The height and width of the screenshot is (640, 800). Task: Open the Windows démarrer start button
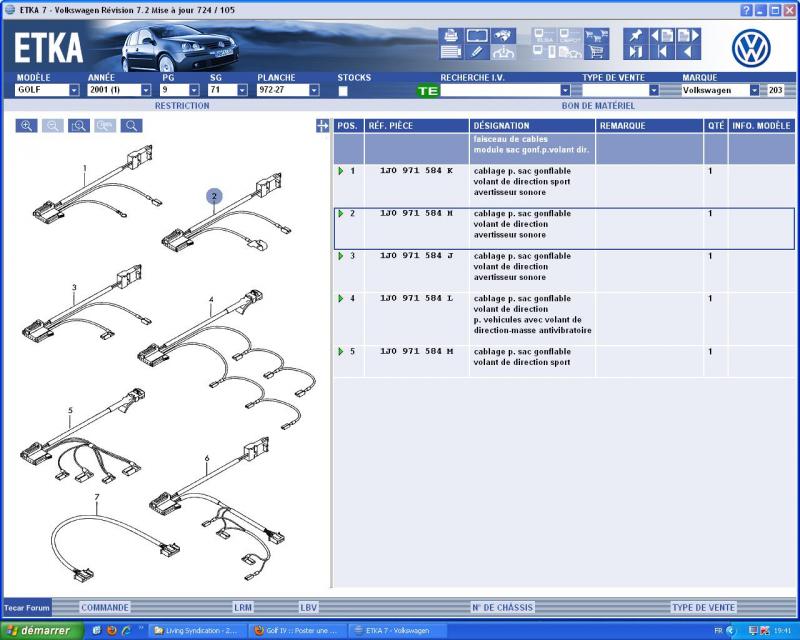[42, 630]
